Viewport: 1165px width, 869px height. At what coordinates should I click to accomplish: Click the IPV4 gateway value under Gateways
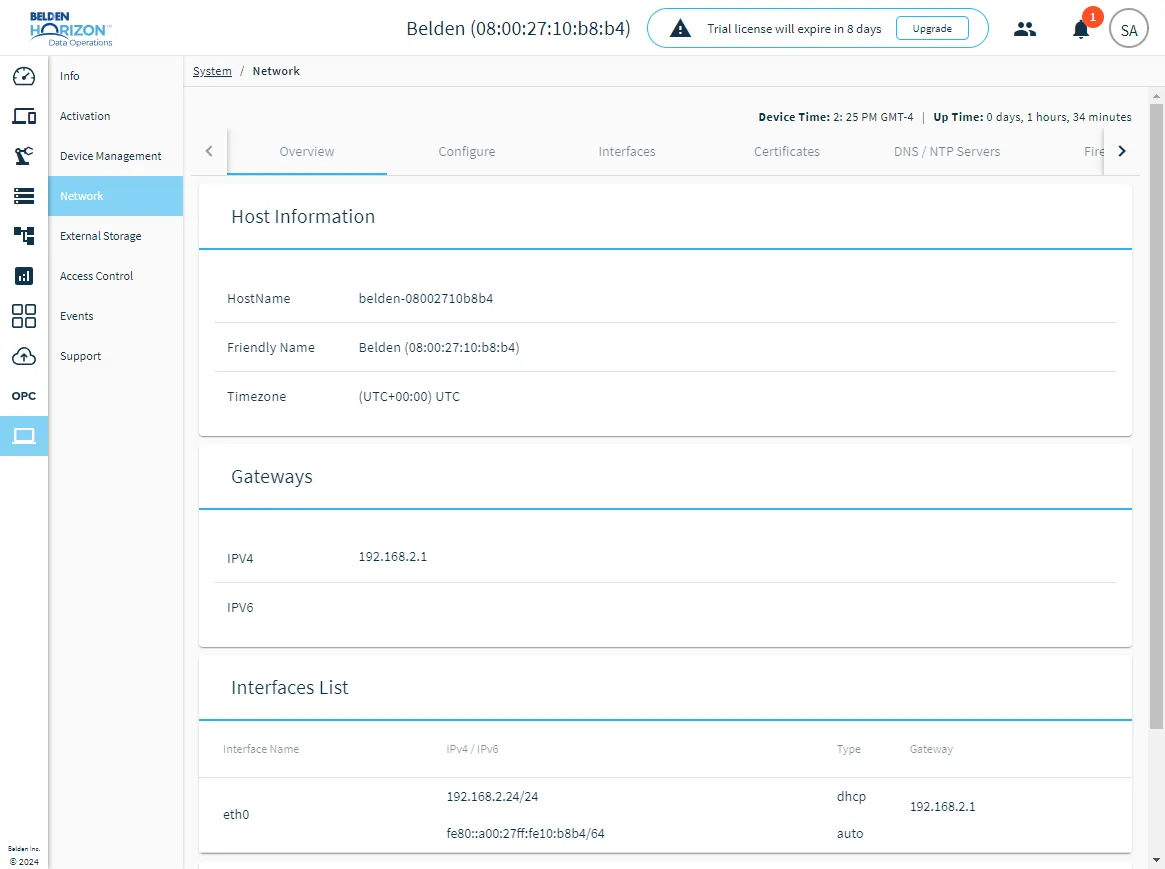click(393, 557)
